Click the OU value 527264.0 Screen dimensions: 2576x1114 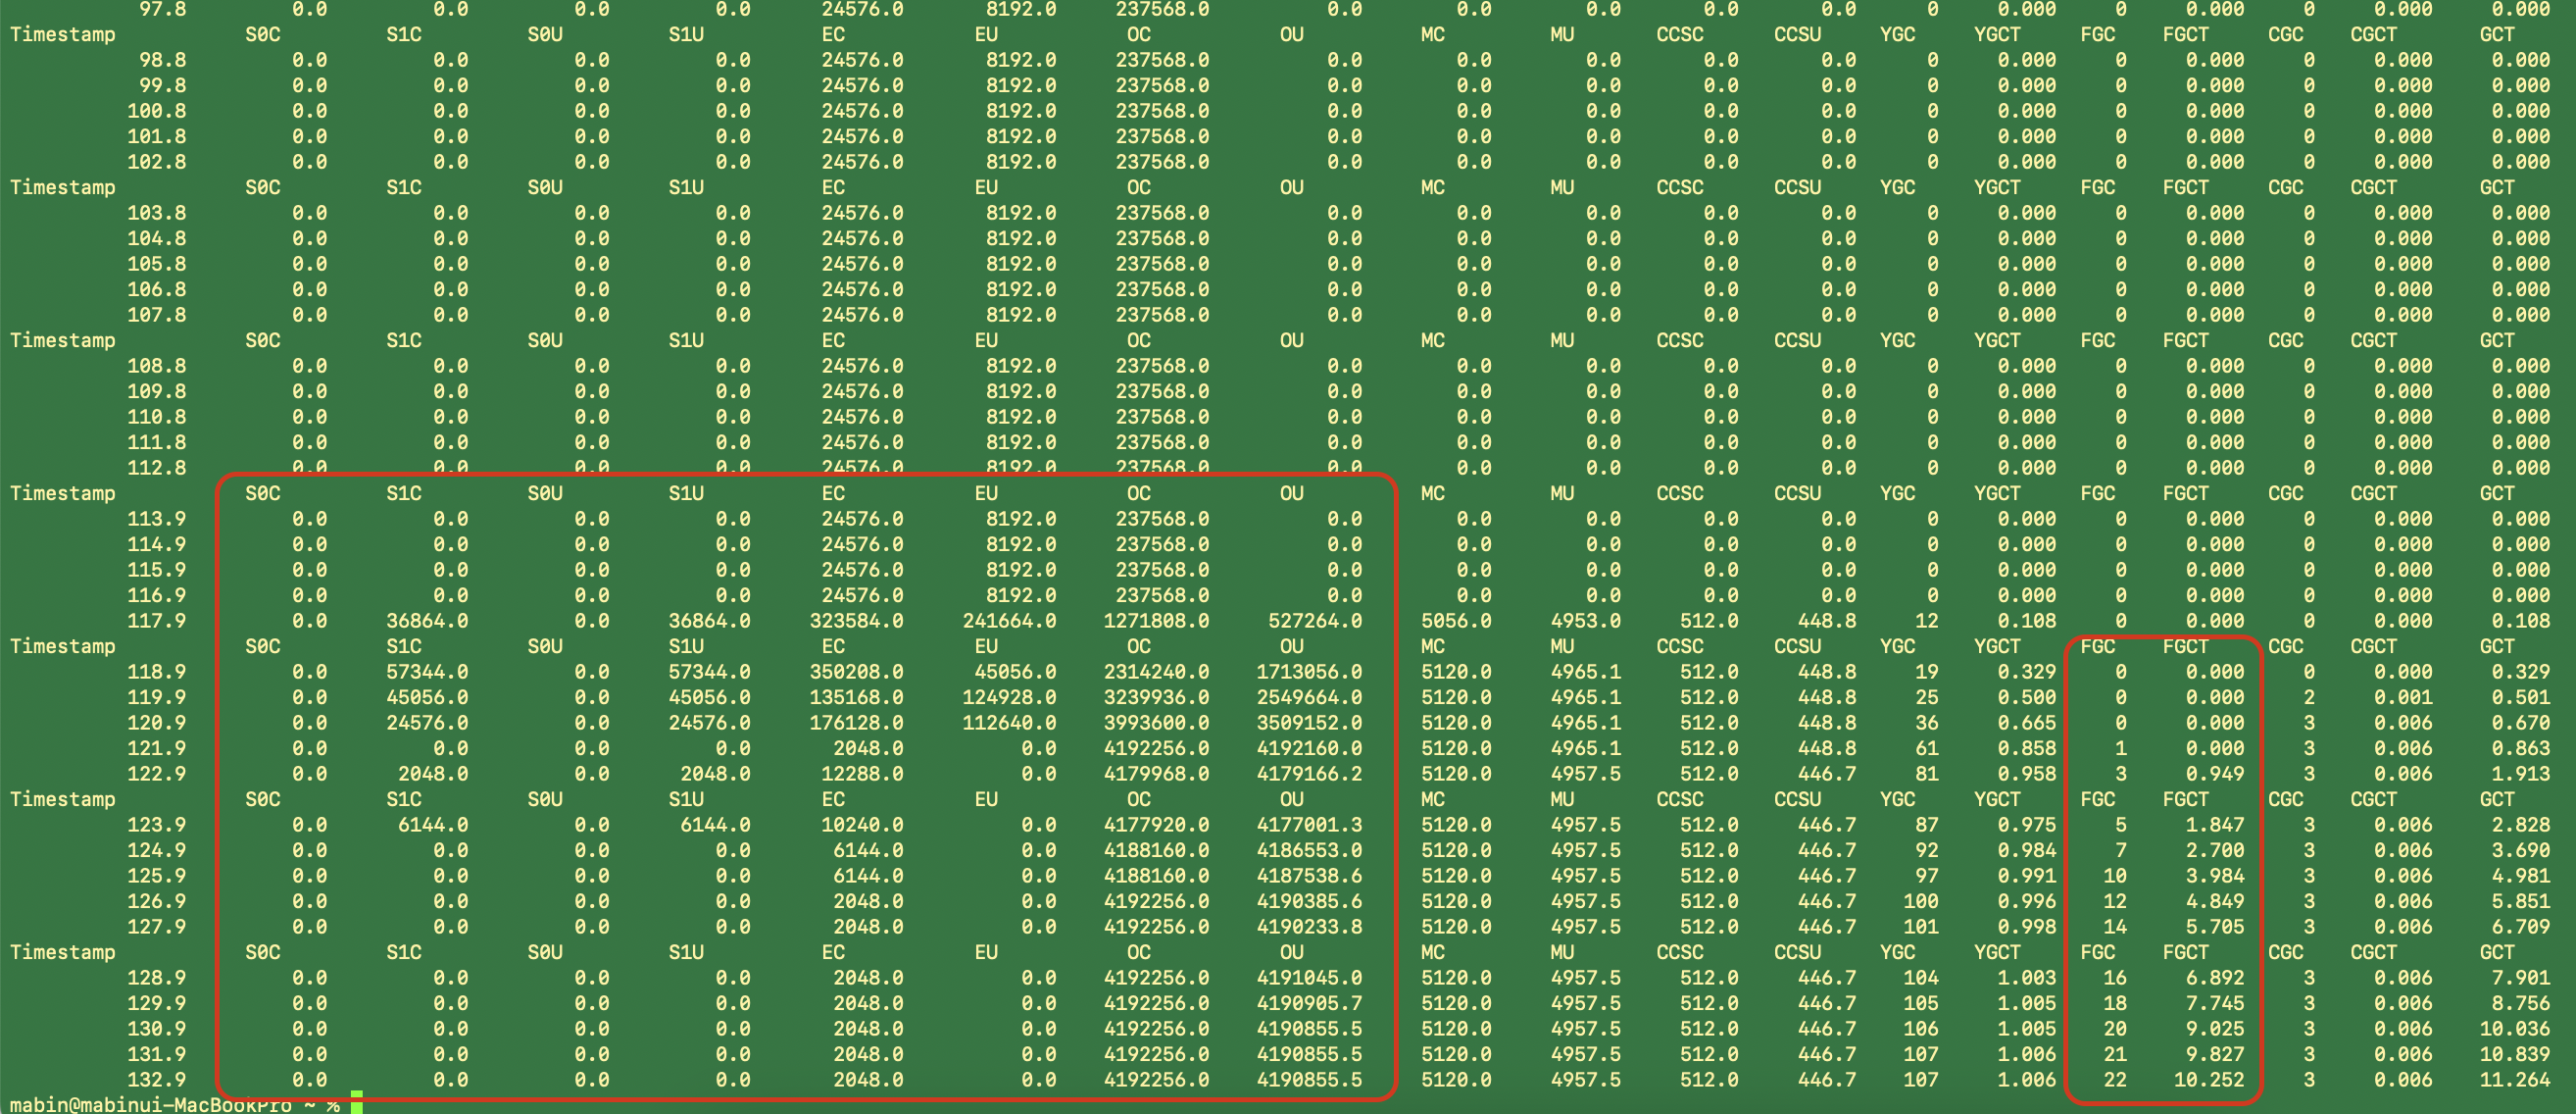tap(1315, 621)
